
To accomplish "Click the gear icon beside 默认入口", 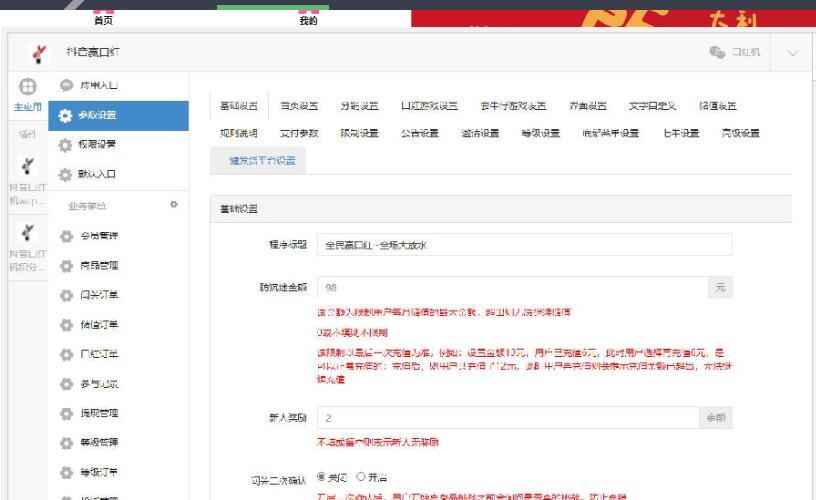I will click(x=66, y=175).
